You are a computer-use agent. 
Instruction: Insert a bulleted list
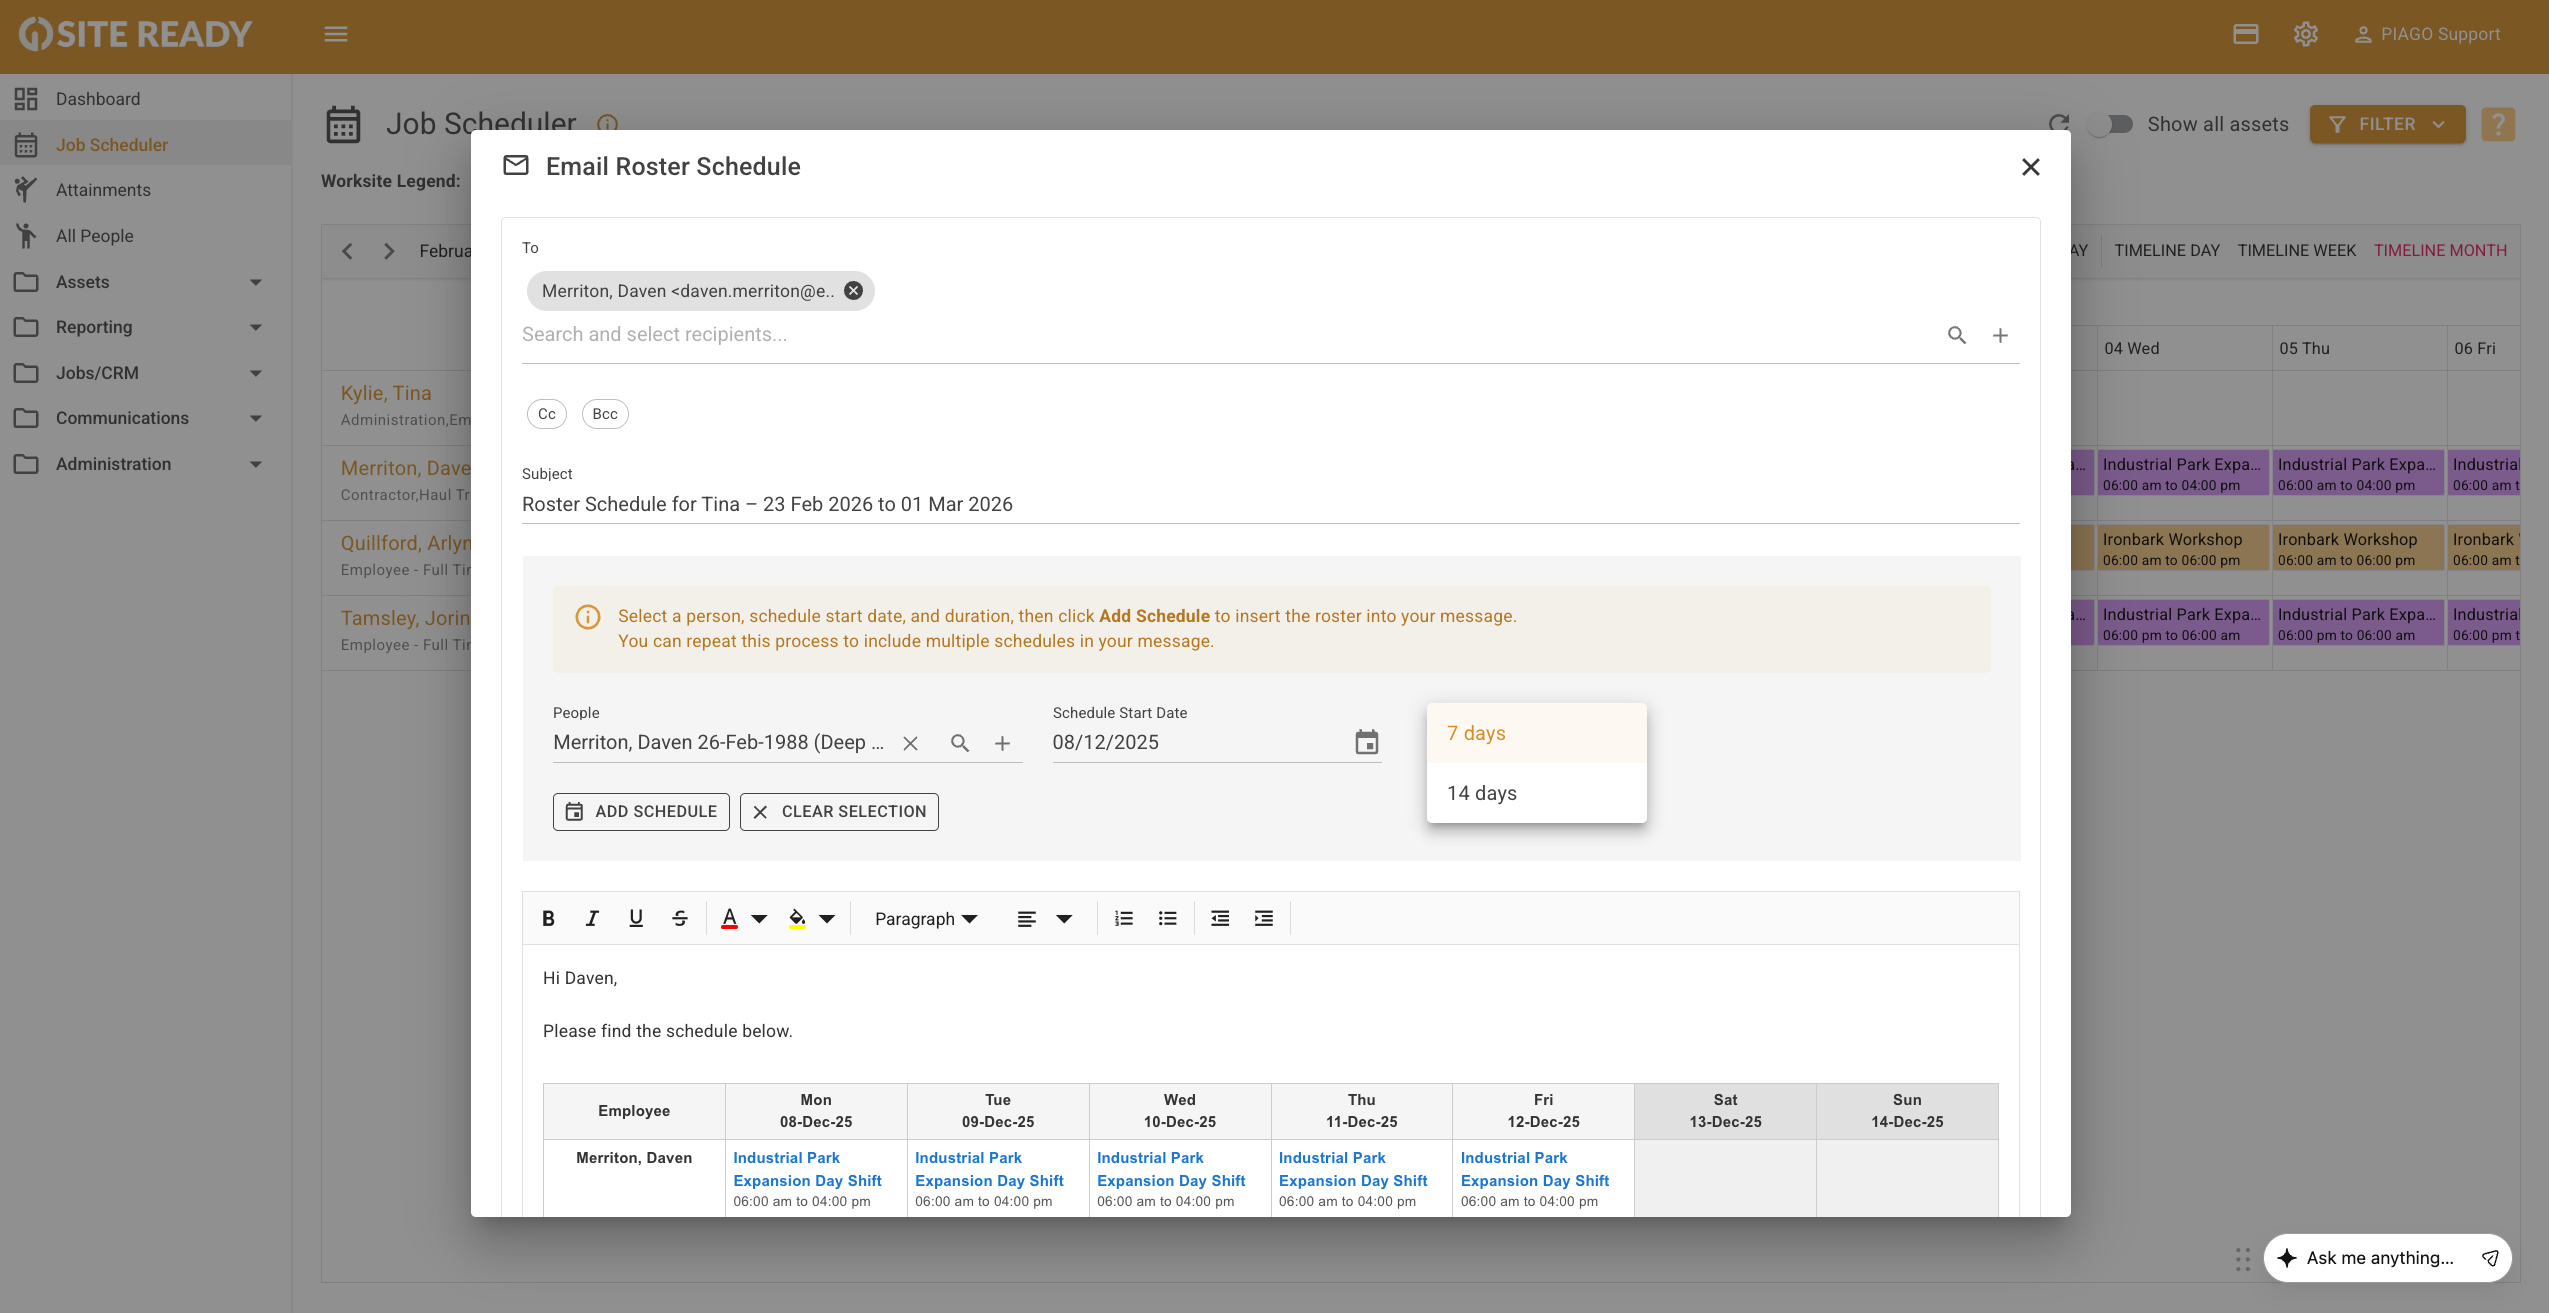click(x=1167, y=918)
